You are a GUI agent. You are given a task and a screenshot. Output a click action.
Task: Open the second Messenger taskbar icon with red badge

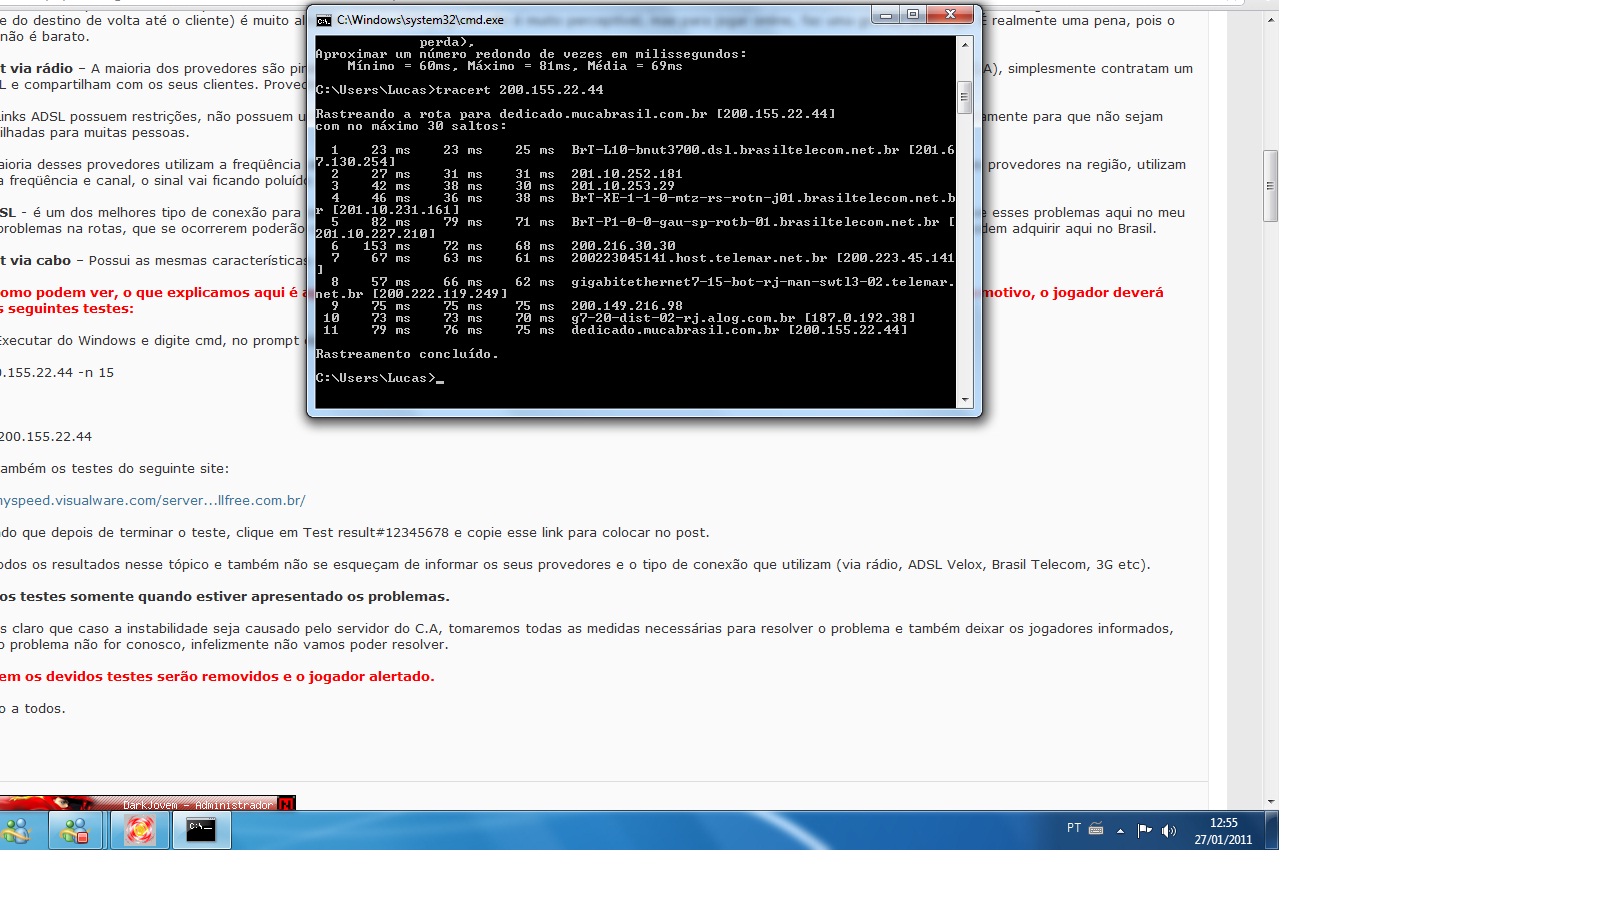[76, 830]
